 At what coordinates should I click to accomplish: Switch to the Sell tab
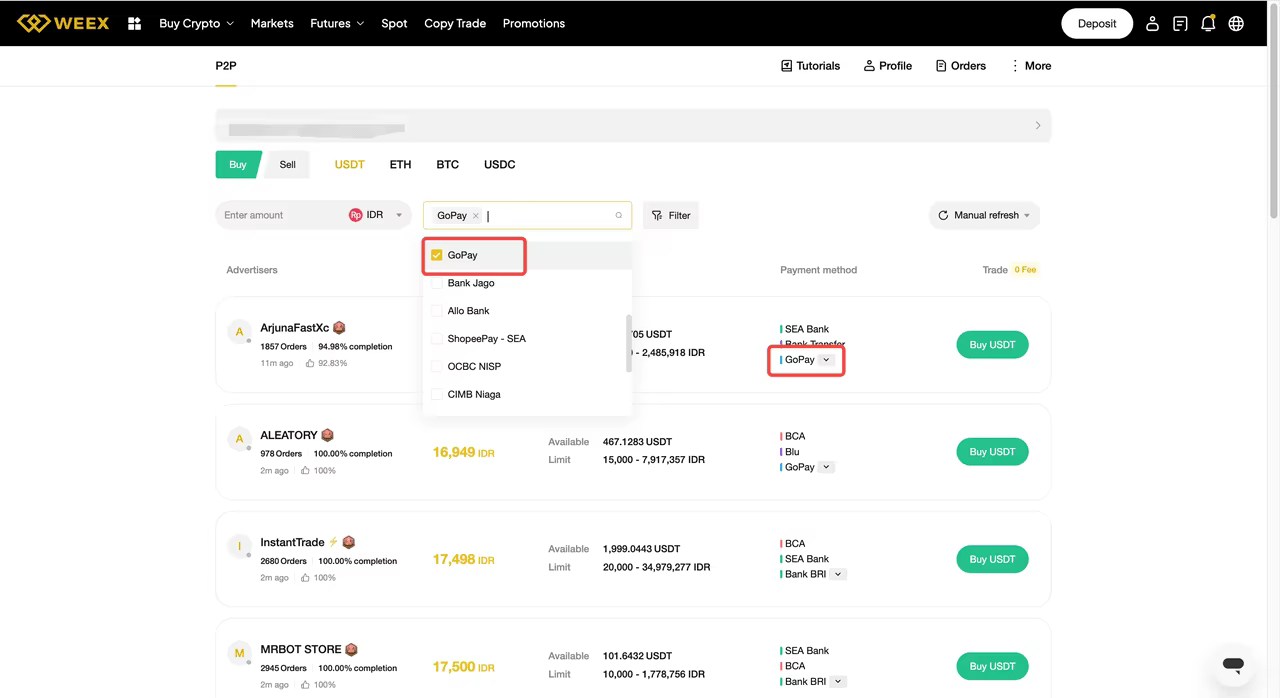tap(287, 164)
